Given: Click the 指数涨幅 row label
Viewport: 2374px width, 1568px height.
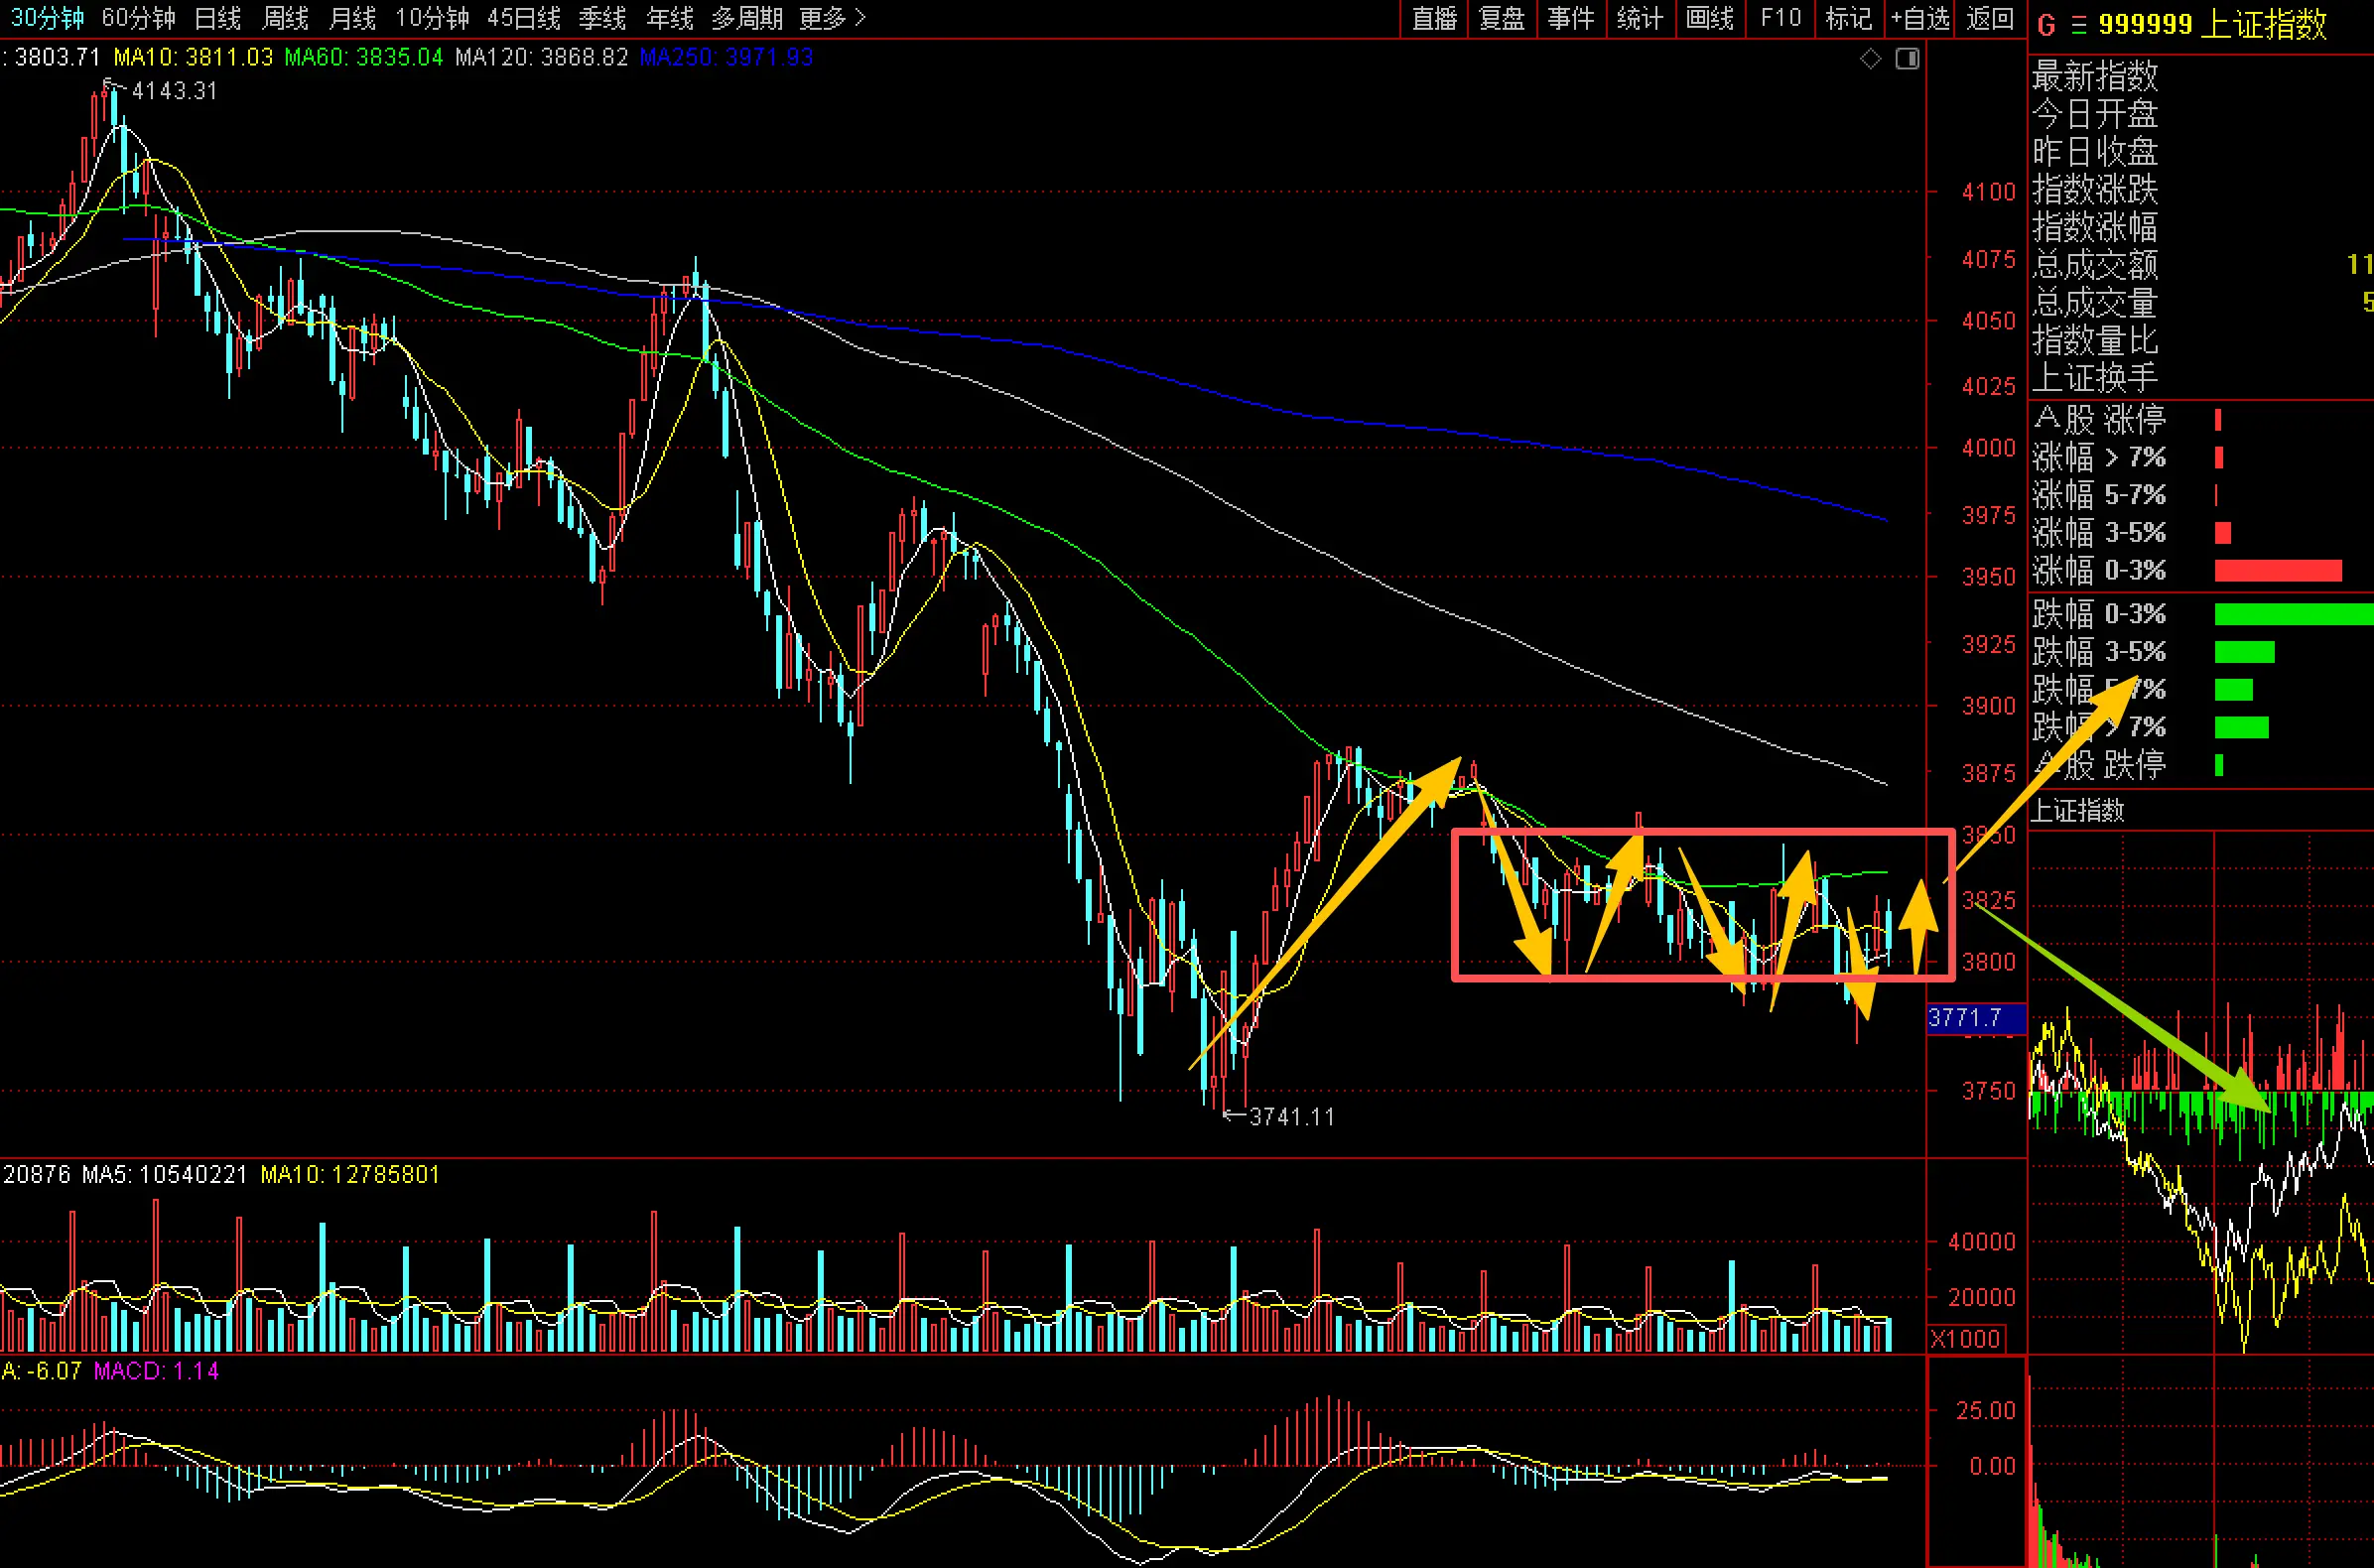Looking at the screenshot, I should [2094, 227].
